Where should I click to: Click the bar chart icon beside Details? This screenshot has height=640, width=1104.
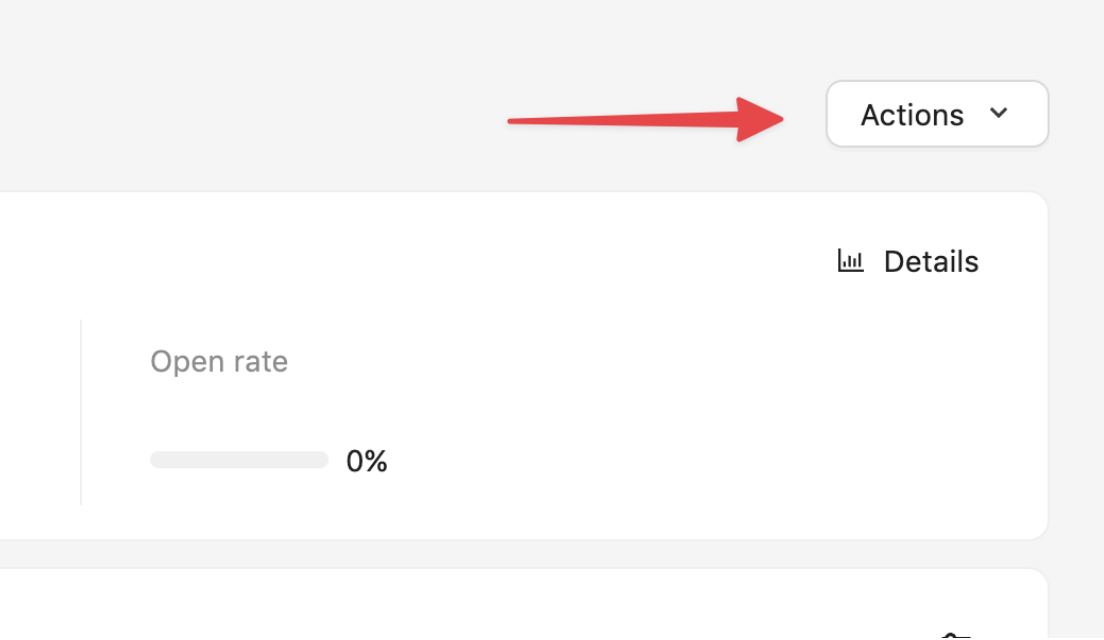click(x=850, y=262)
